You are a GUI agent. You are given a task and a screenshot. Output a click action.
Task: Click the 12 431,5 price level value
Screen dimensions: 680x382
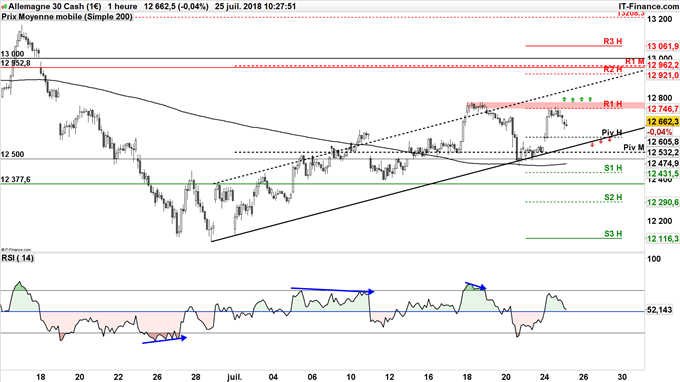[x=663, y=174]
